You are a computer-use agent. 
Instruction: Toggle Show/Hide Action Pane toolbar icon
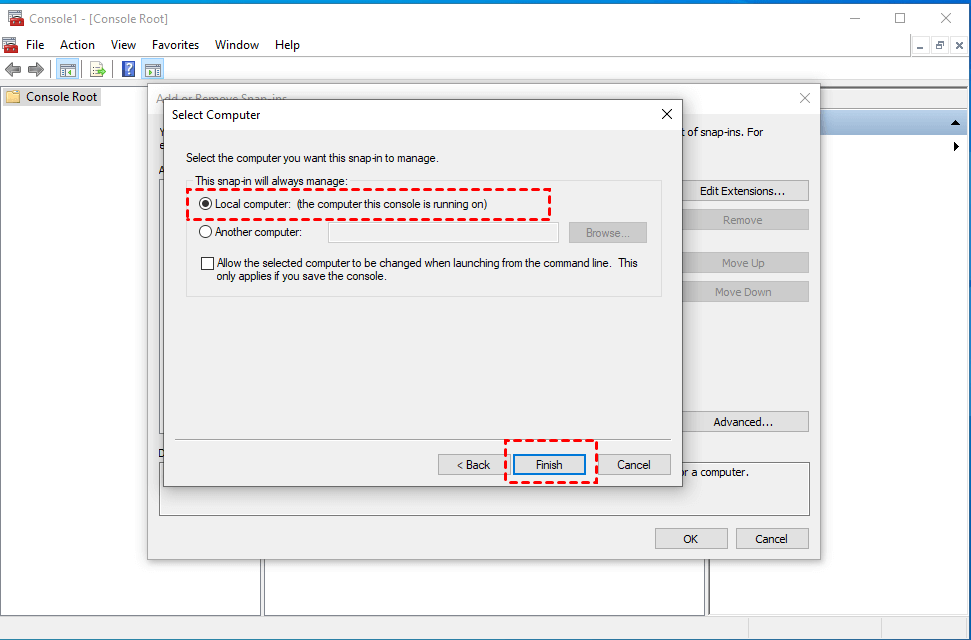click(x=152, y=69)
